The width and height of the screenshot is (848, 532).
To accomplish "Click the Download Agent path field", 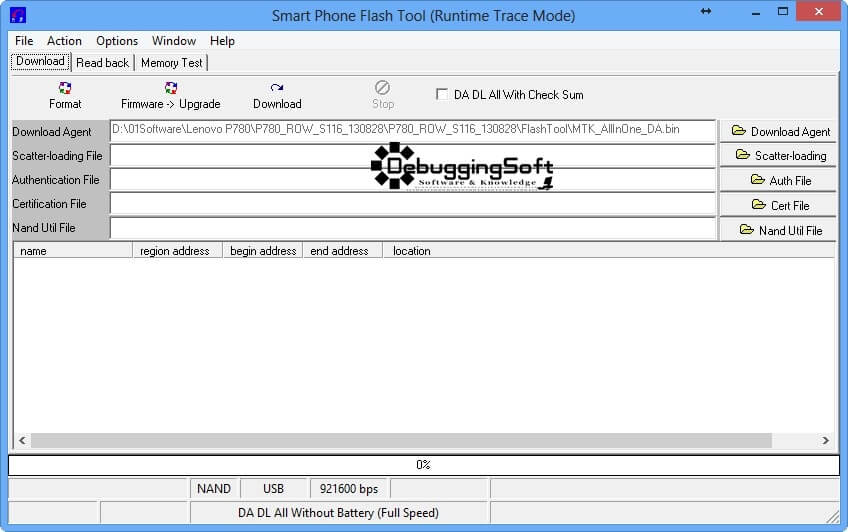I will (412, 131).
